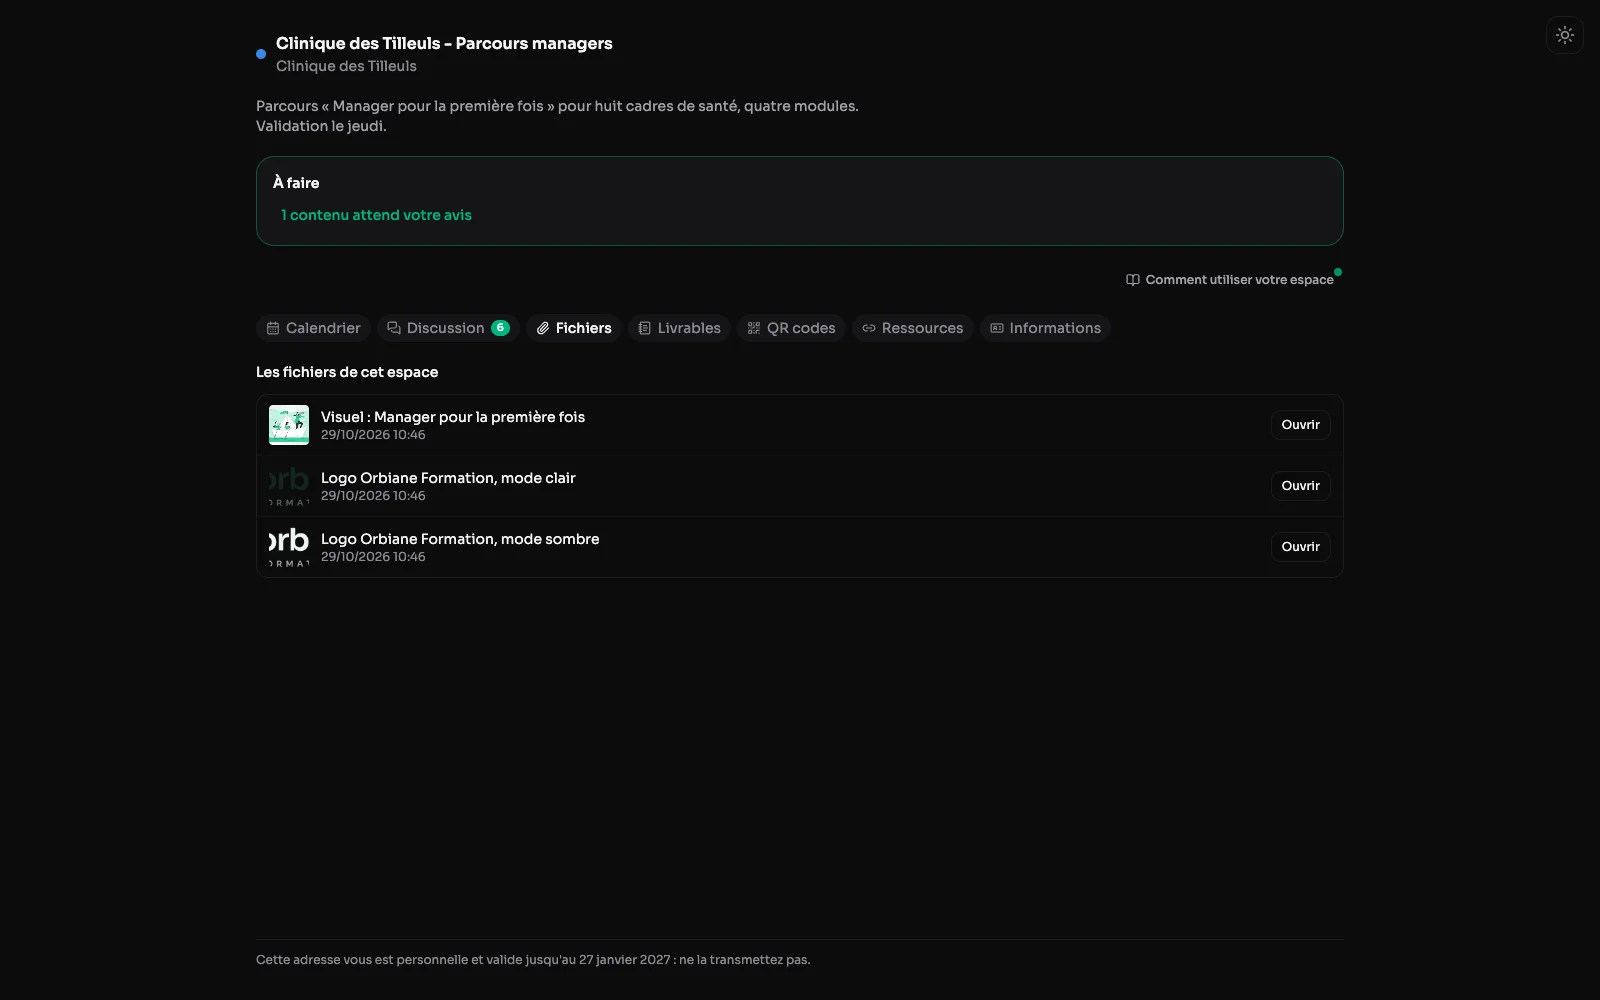This screenshot has height=1000, width=1600.
Task: Switch to light theme with sun icon
Action: point(1565,35)
